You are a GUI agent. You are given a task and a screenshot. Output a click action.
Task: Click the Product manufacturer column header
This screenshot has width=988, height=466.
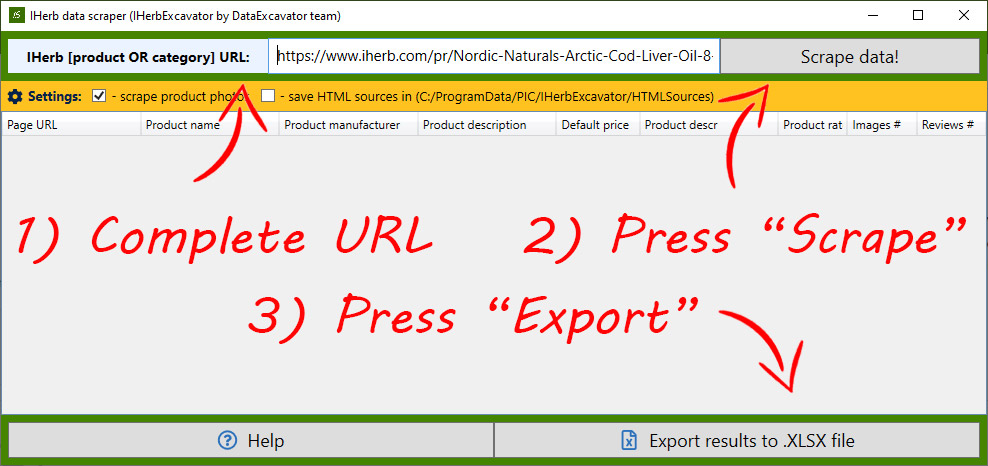tap(348, 125)
